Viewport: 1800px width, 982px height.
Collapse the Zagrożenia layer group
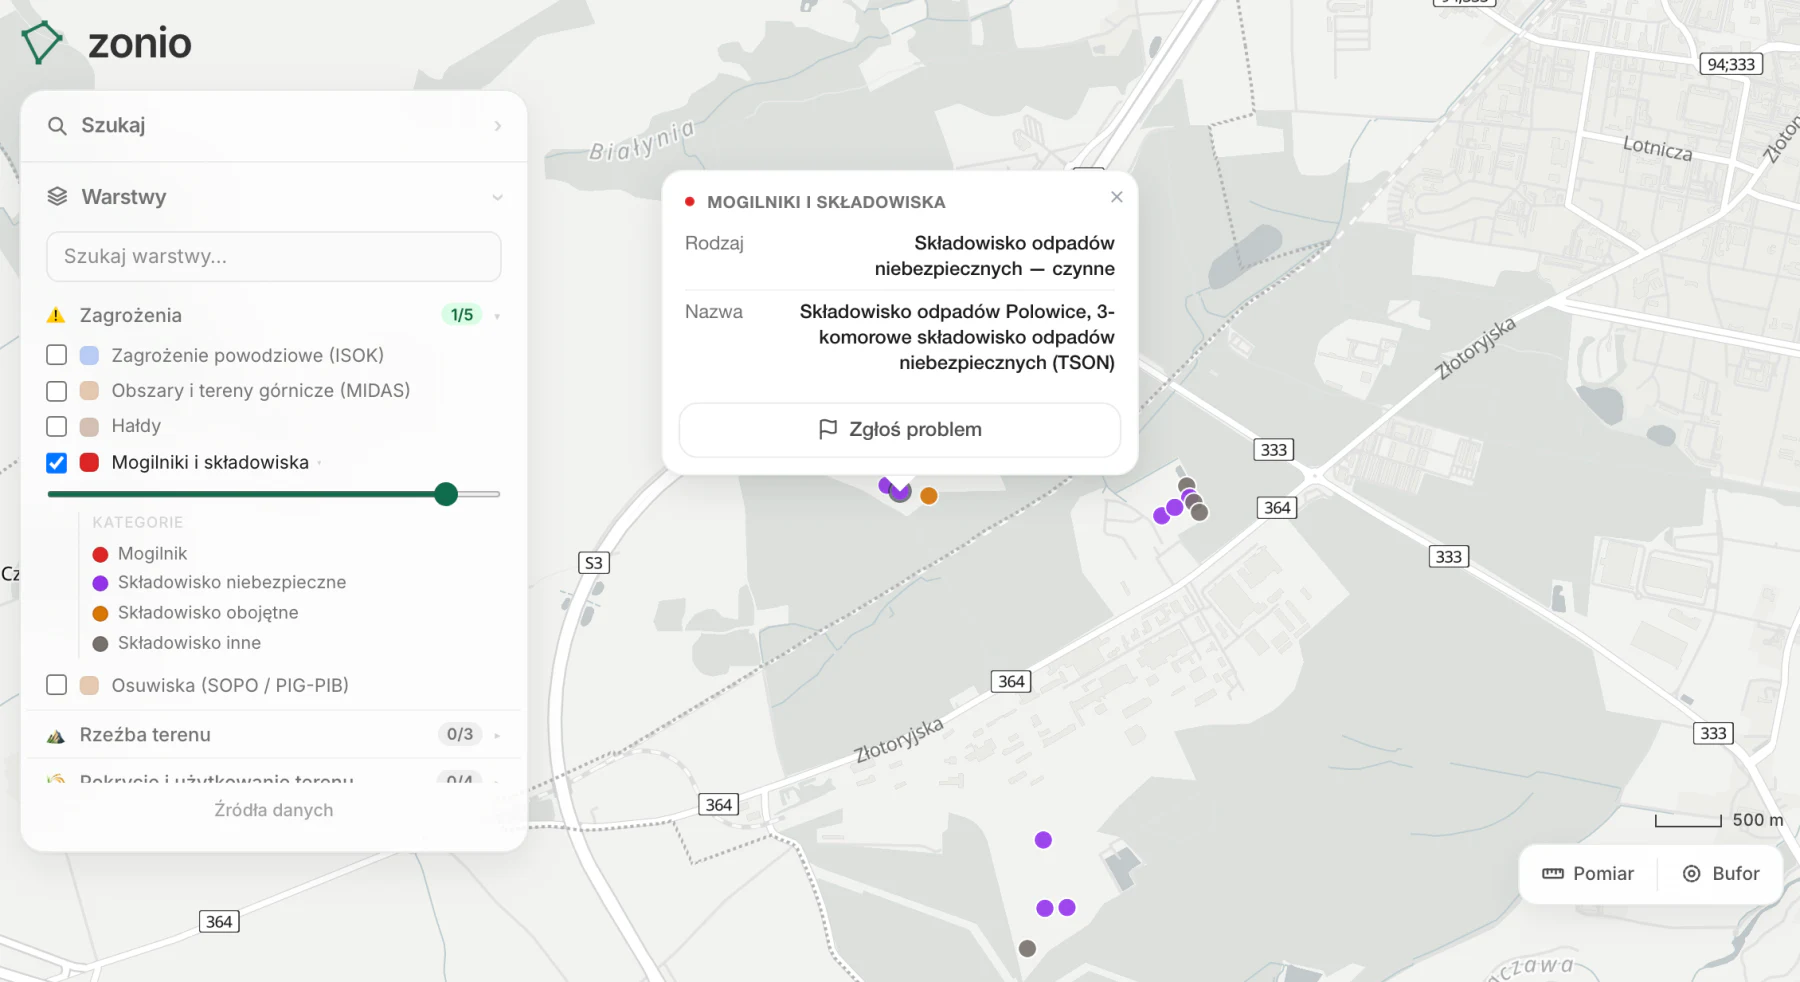(x=497, y=316)
